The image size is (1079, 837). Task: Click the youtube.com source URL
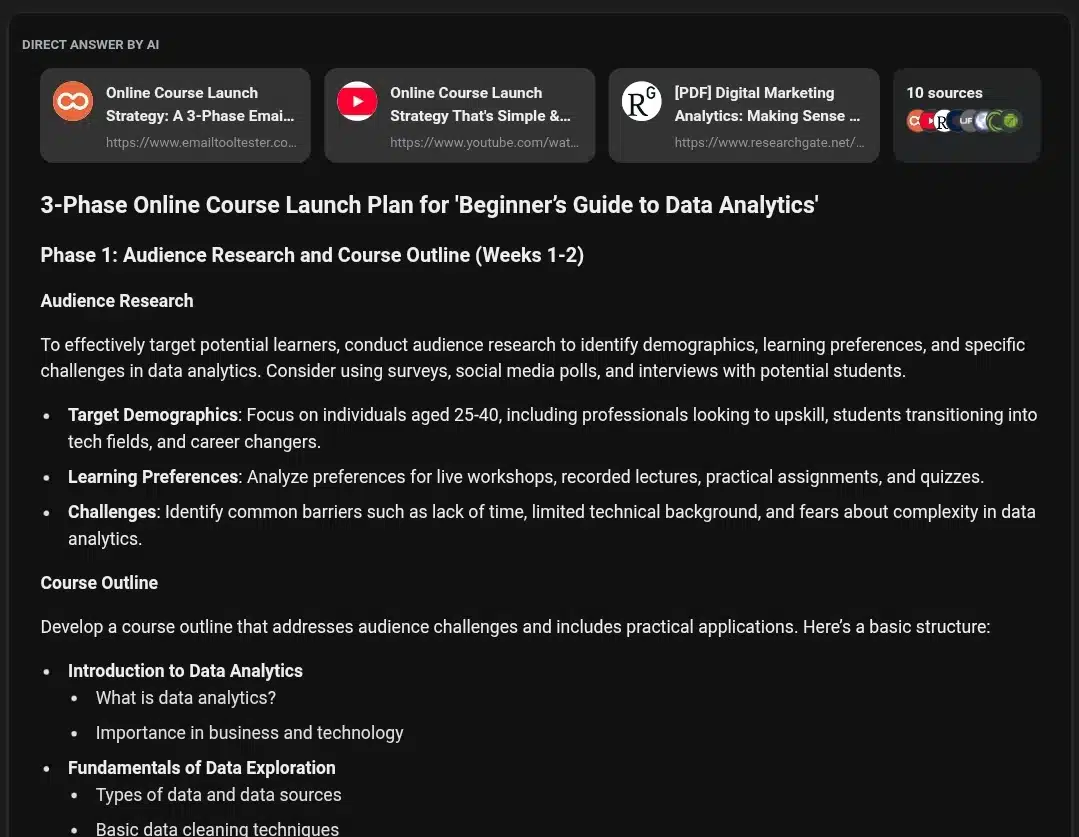484,143
